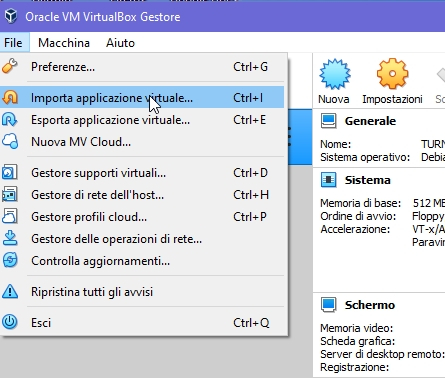Click the Ctrl+D shortcut text

point(250,173)
